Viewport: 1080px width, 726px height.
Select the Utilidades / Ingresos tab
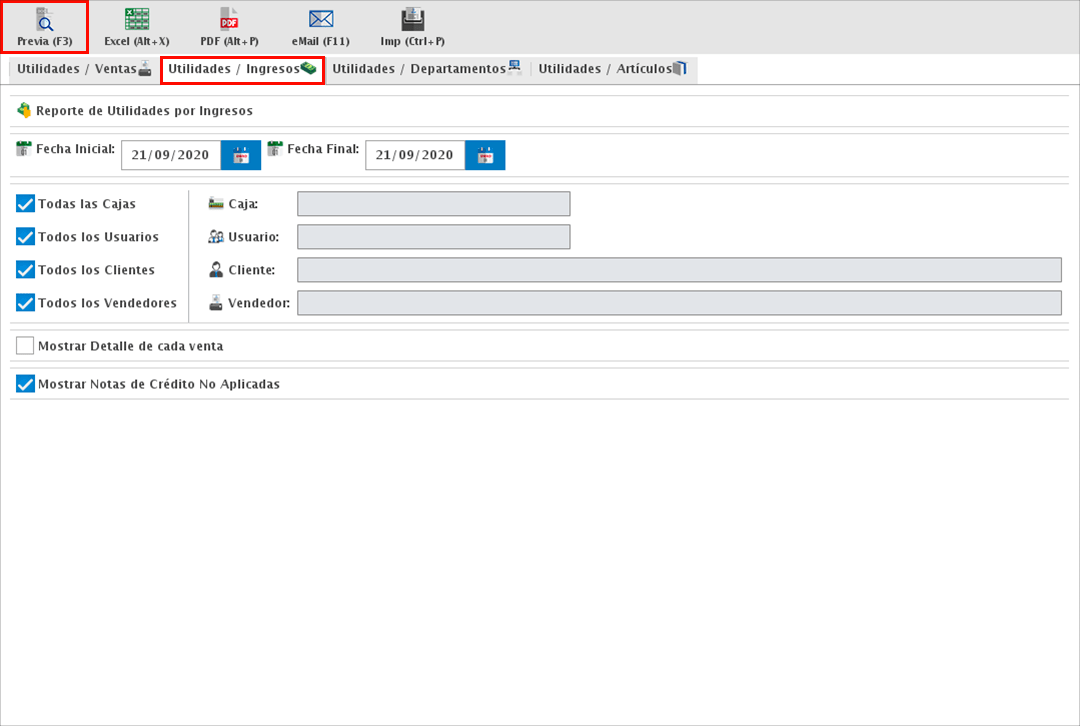coord(242,69)
